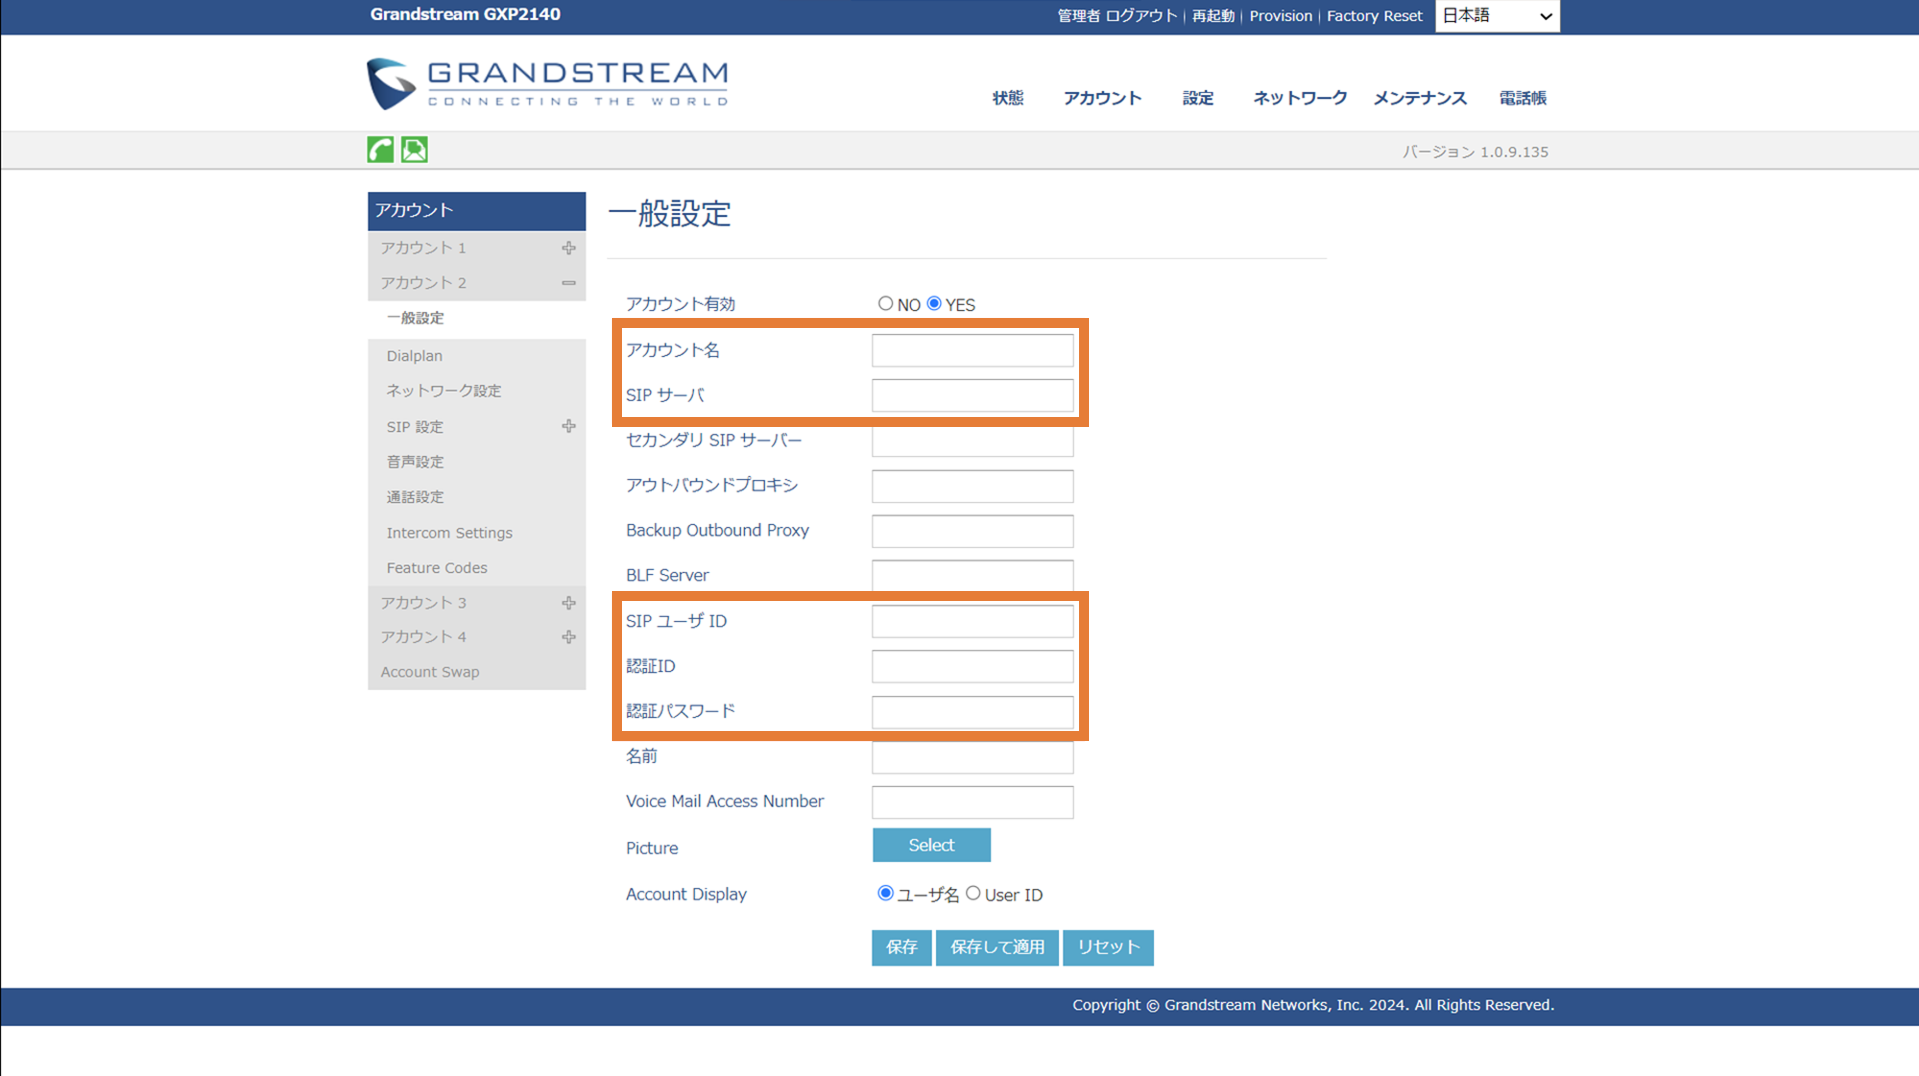The height and width of the screenshot is (1076, 1919).
Task: Click the 保存して適用 button
Action: point(996,947)
